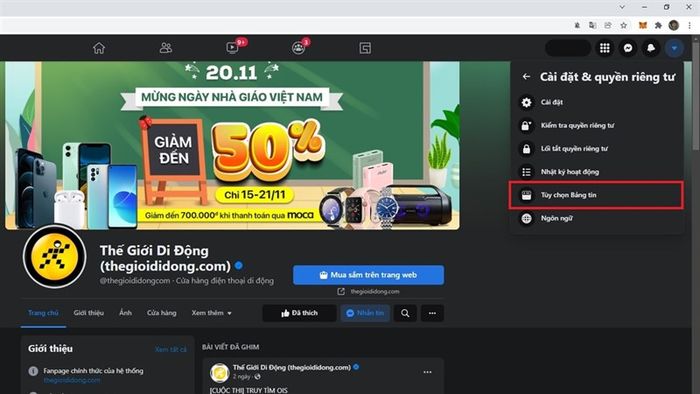Image resolution: width=700 pixels, height=394 pixels.
Task: Switch to the Ảnh tab
Action: click(x=125, y=313)
